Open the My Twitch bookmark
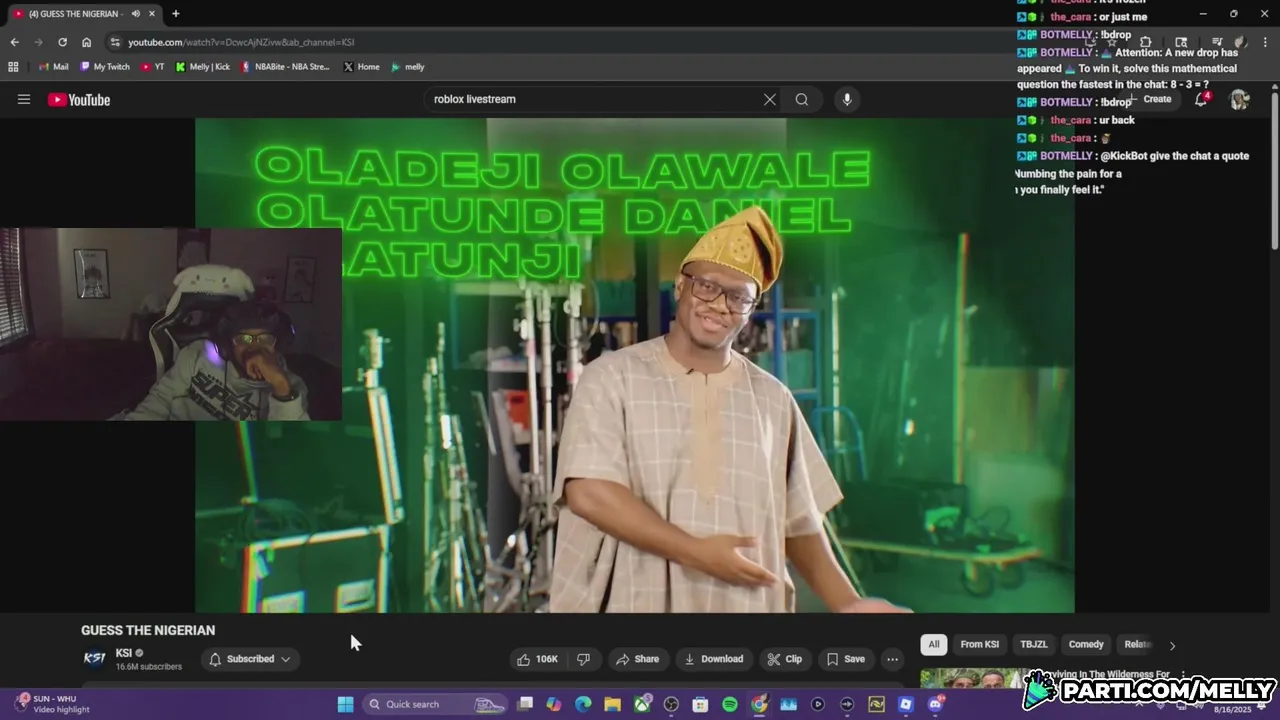This screenshot has width=1280, height=720. 105,67
